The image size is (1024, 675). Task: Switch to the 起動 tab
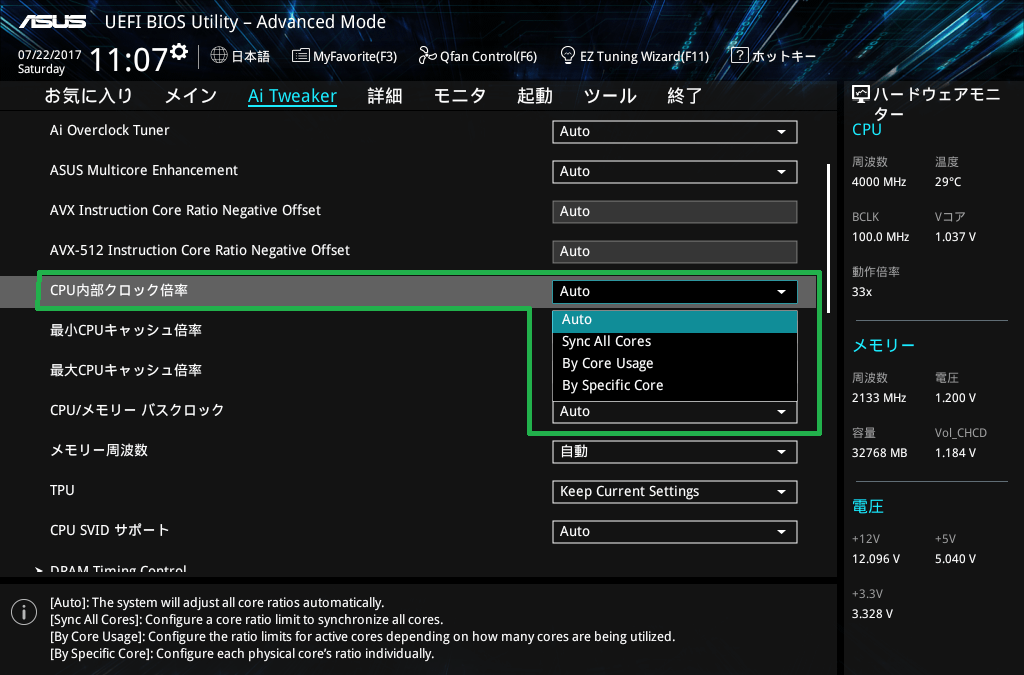point(535,96)
